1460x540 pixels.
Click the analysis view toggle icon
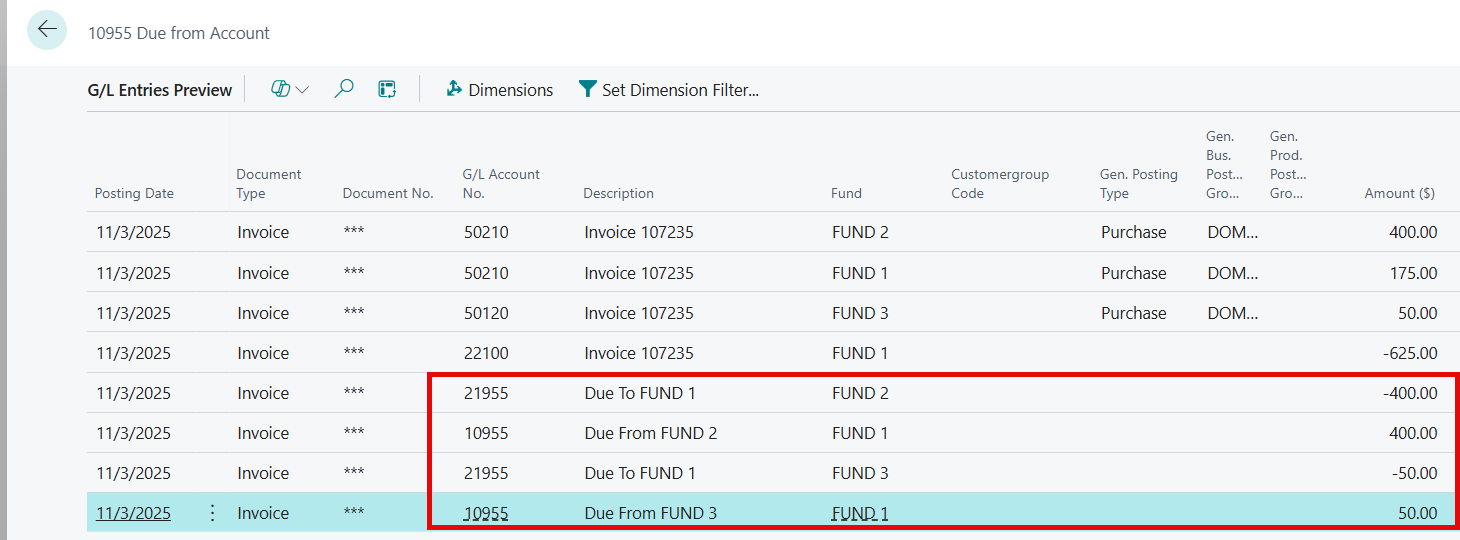point(387,90)
